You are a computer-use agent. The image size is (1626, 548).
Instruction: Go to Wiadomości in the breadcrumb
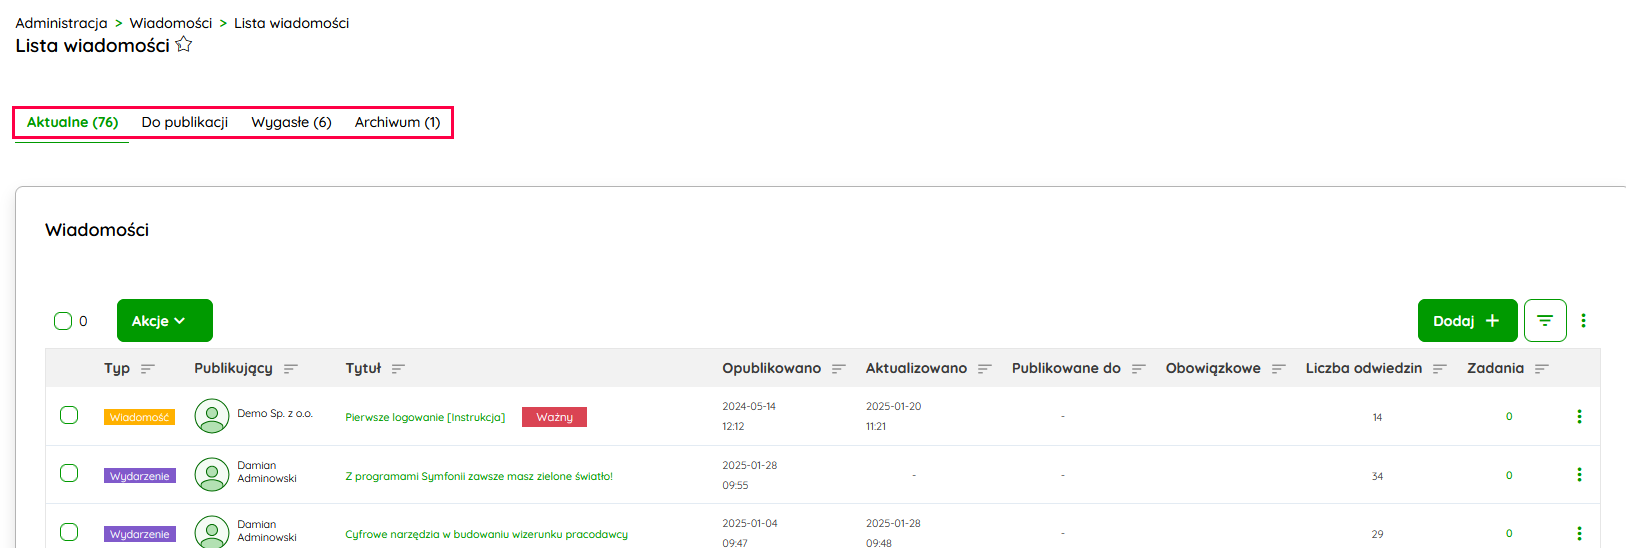pyautogui.click(x=171, y=23)
